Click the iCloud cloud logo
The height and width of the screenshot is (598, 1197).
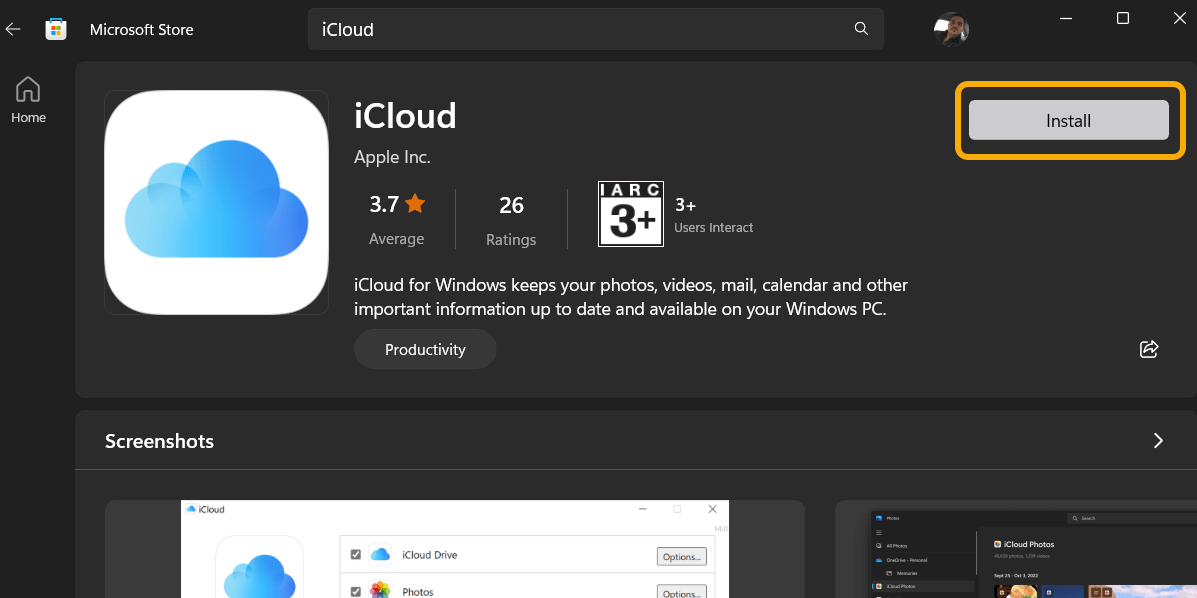[x=216, y=201]
